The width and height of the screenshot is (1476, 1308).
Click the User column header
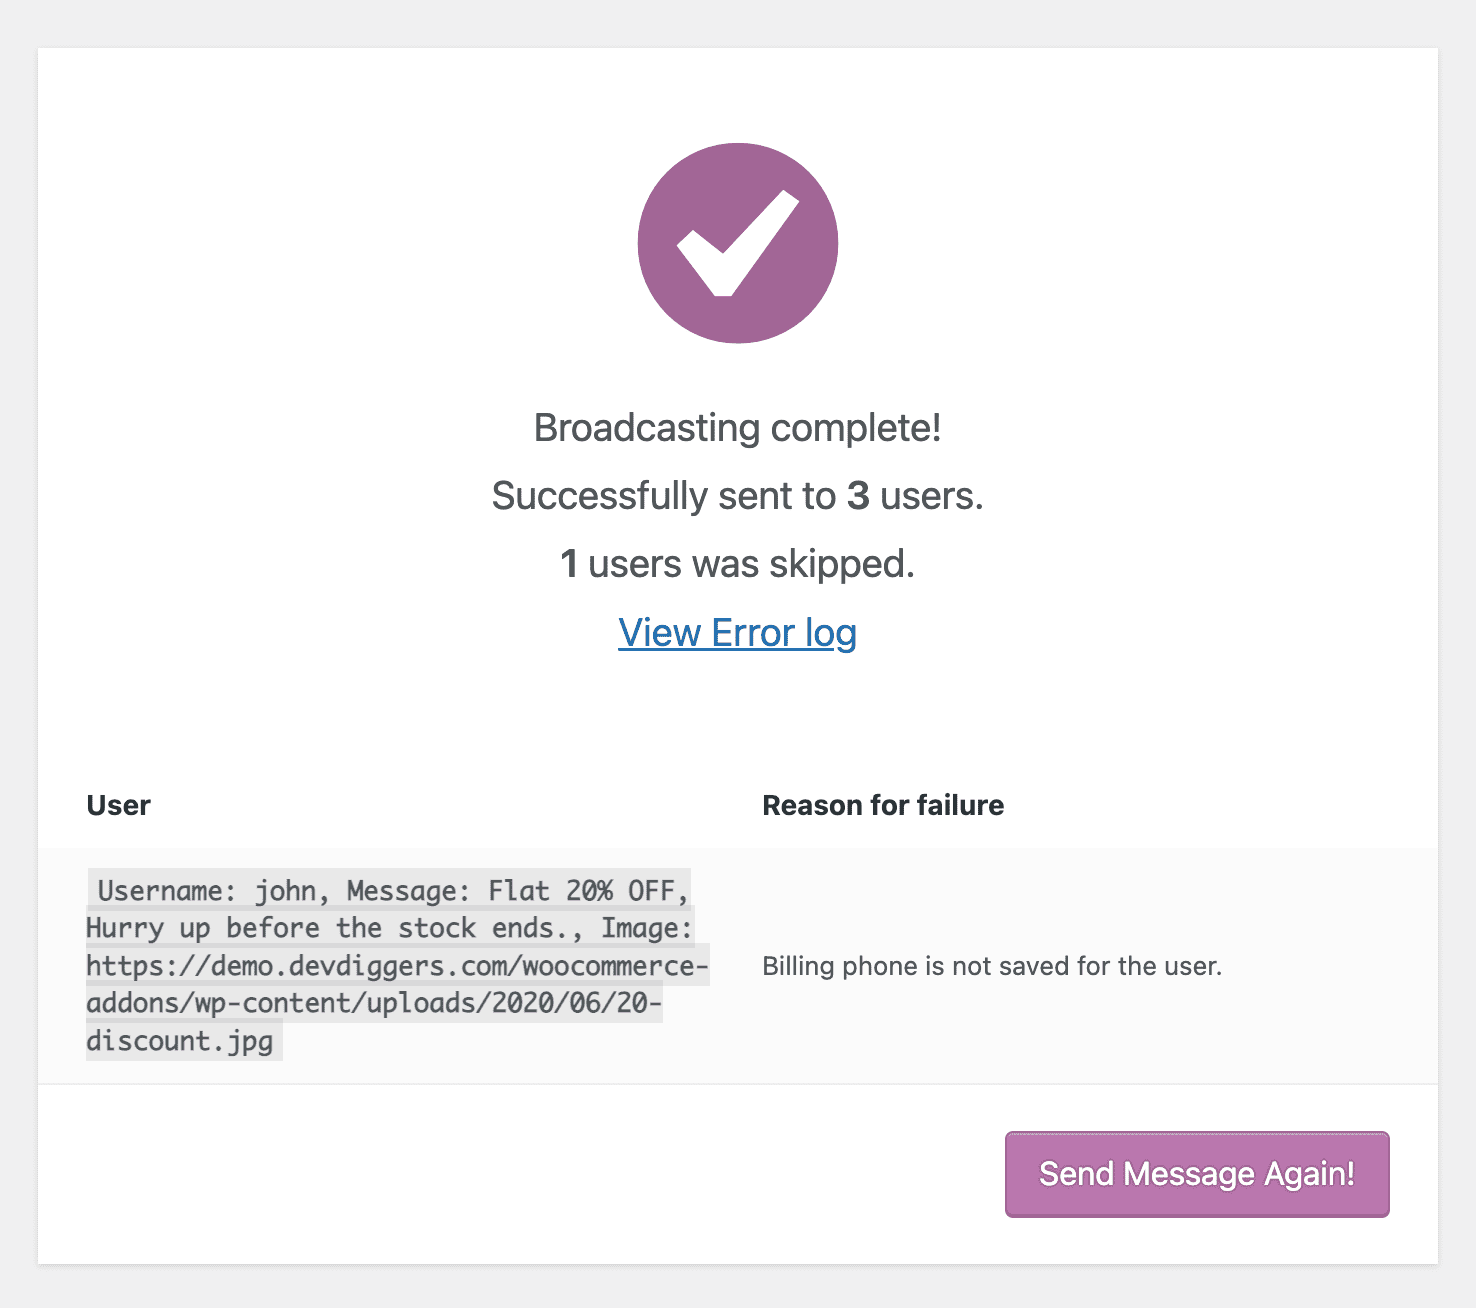tap(118, 806)
